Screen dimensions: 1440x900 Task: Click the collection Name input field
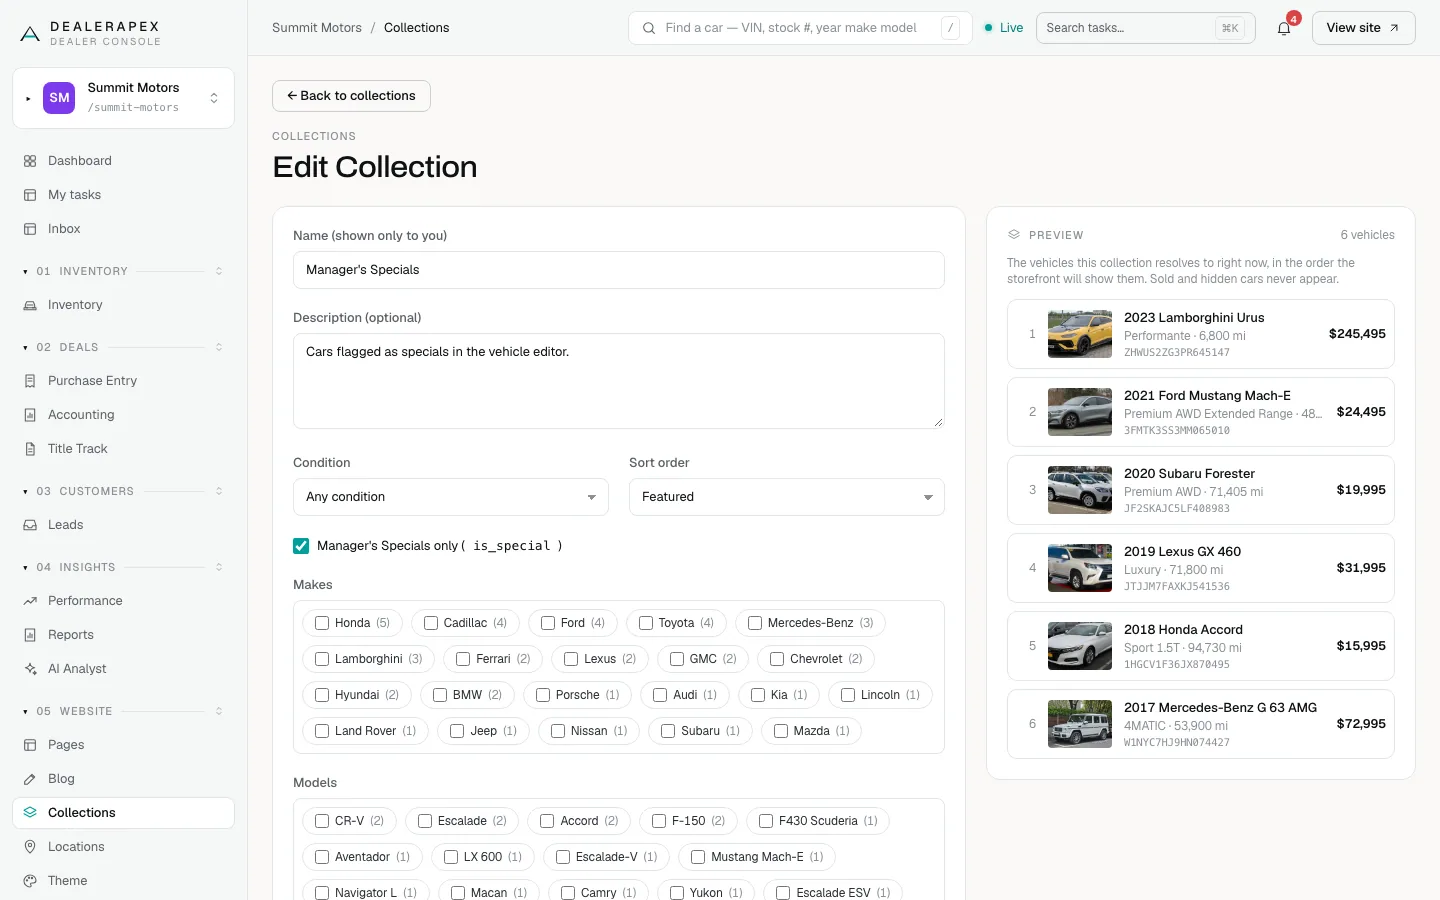(619, 270)
